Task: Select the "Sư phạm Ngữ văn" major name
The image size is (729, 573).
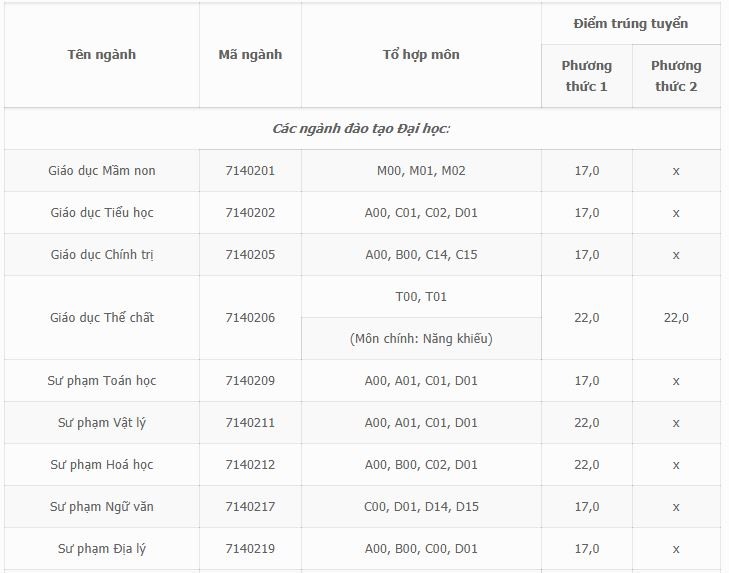Action: tap(102, 507)
